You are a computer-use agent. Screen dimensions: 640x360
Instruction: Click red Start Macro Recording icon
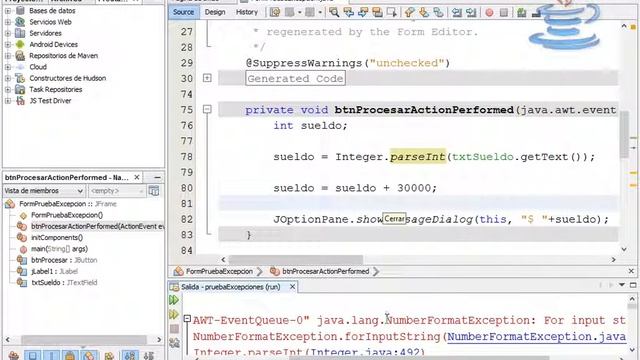click(x=489, y=12)
